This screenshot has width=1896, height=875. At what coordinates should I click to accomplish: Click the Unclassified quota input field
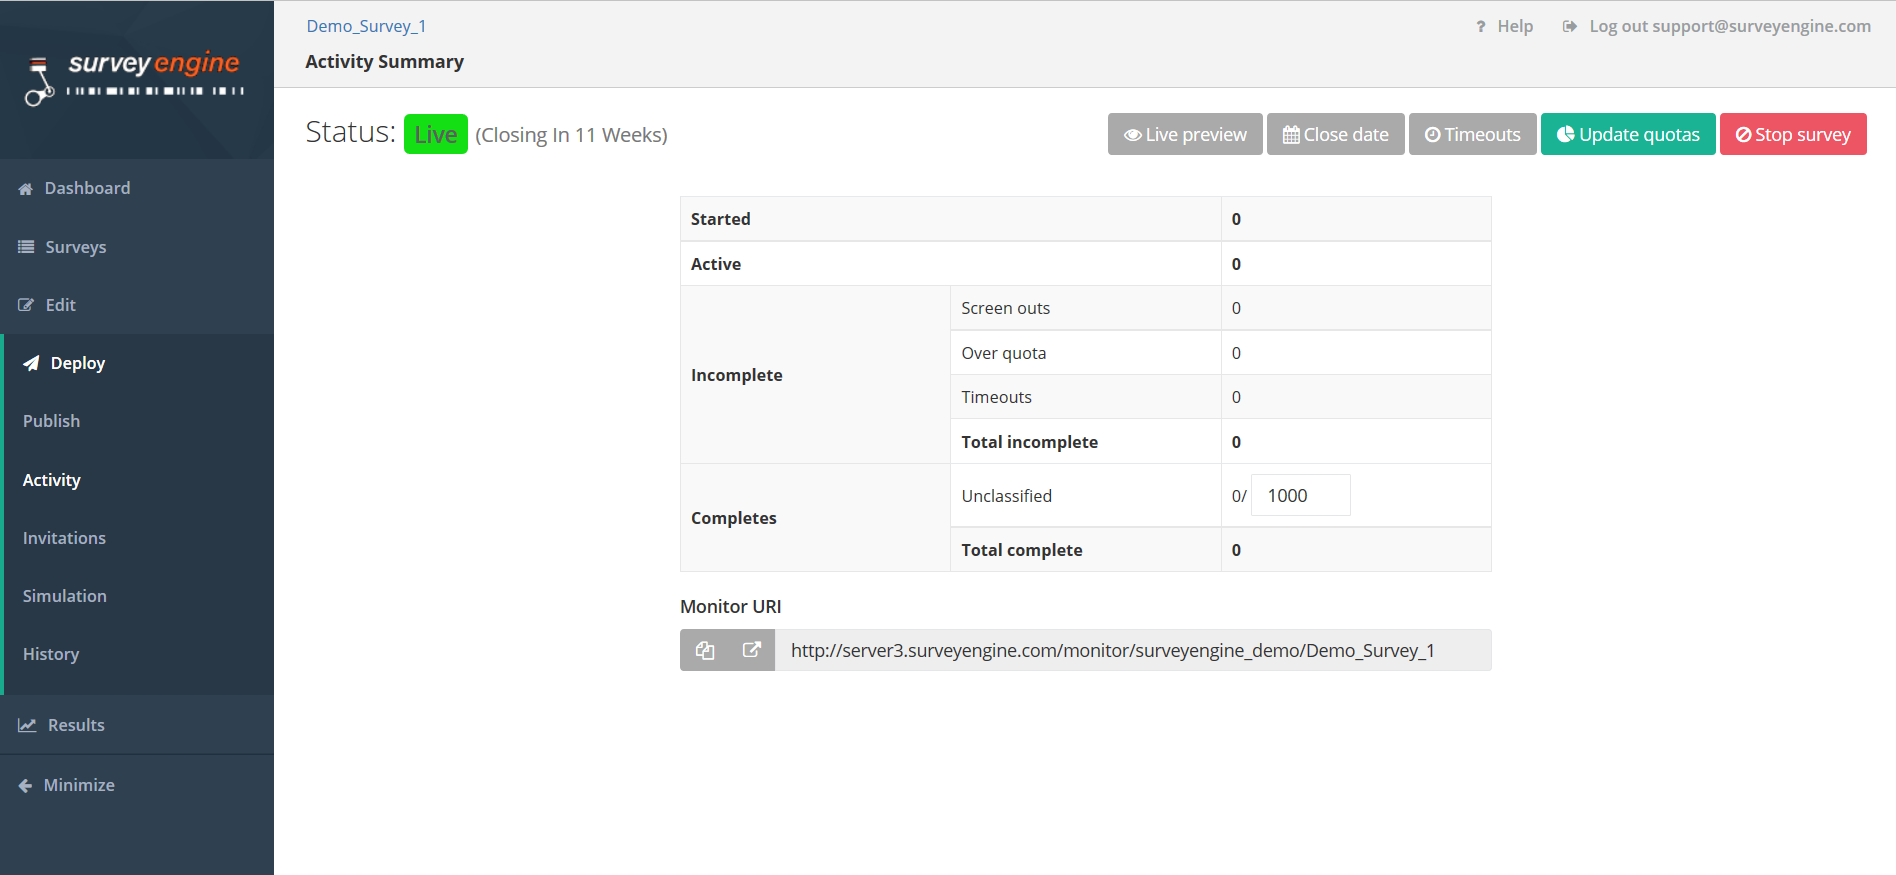point(1300,496)
